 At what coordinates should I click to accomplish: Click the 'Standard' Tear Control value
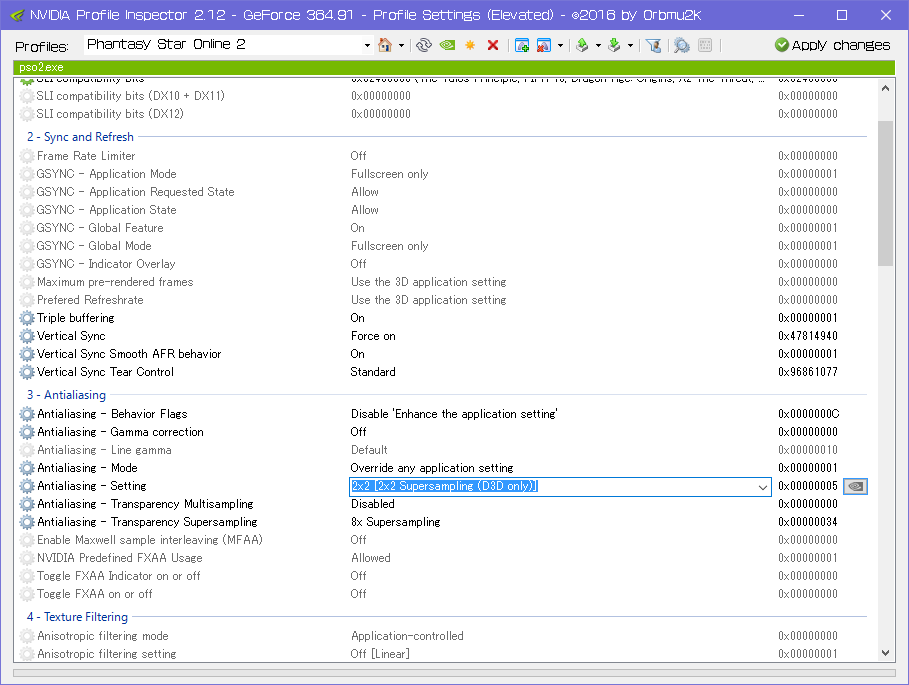click(x=373, y=372)
